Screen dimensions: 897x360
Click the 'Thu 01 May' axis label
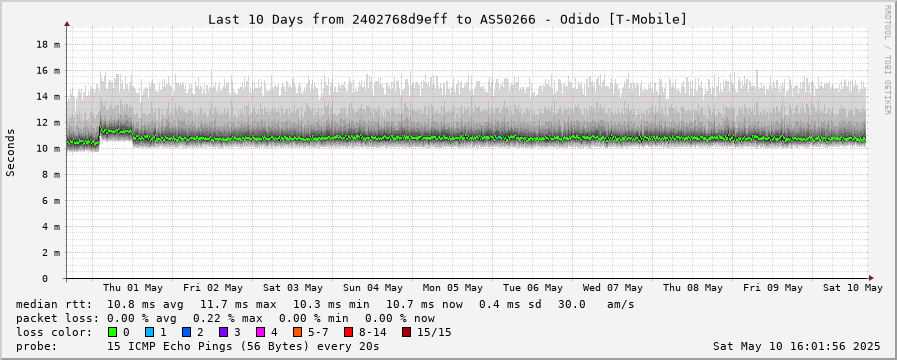[133, 288]
